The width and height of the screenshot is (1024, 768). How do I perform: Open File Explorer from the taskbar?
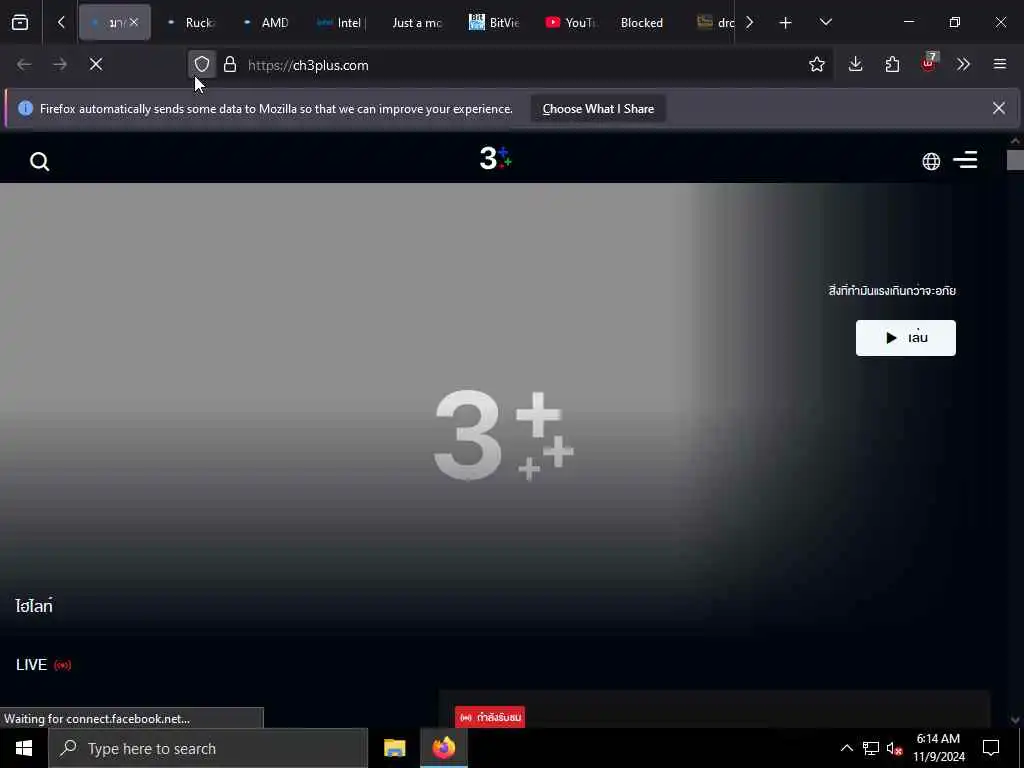pos(394,748)
